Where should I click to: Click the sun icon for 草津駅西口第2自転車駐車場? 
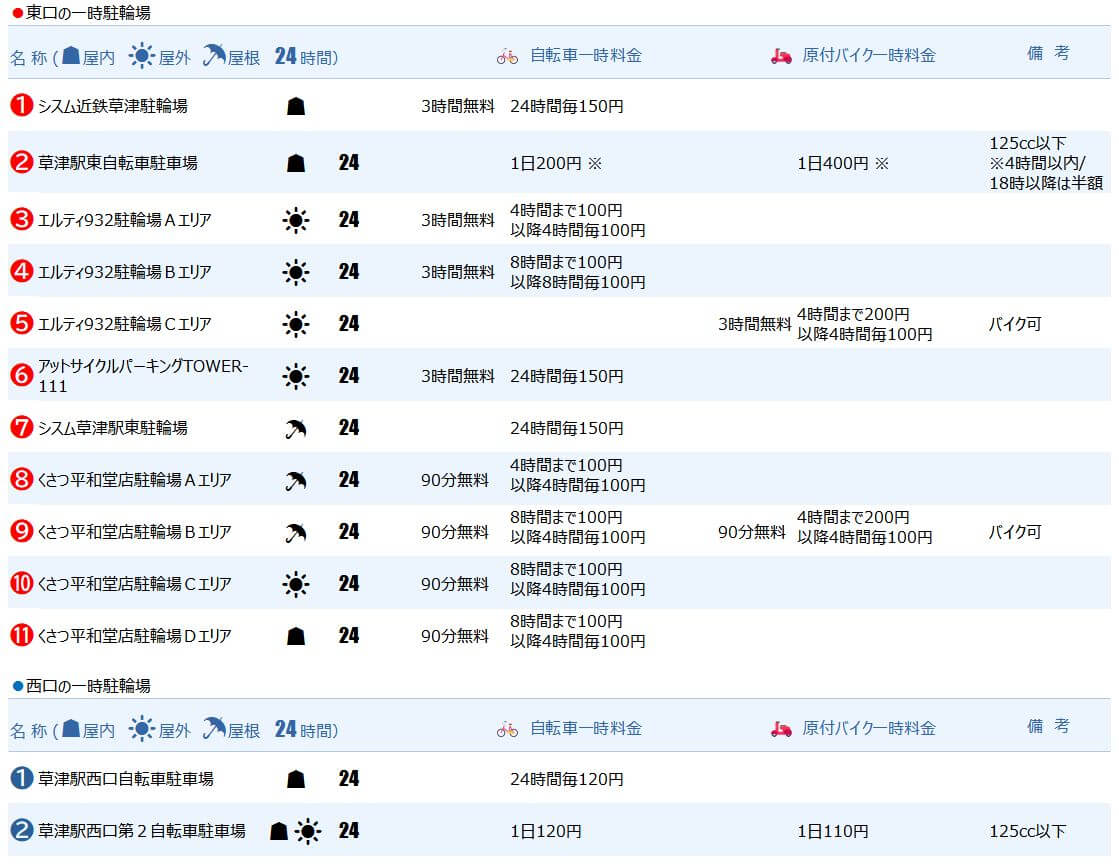308,831
